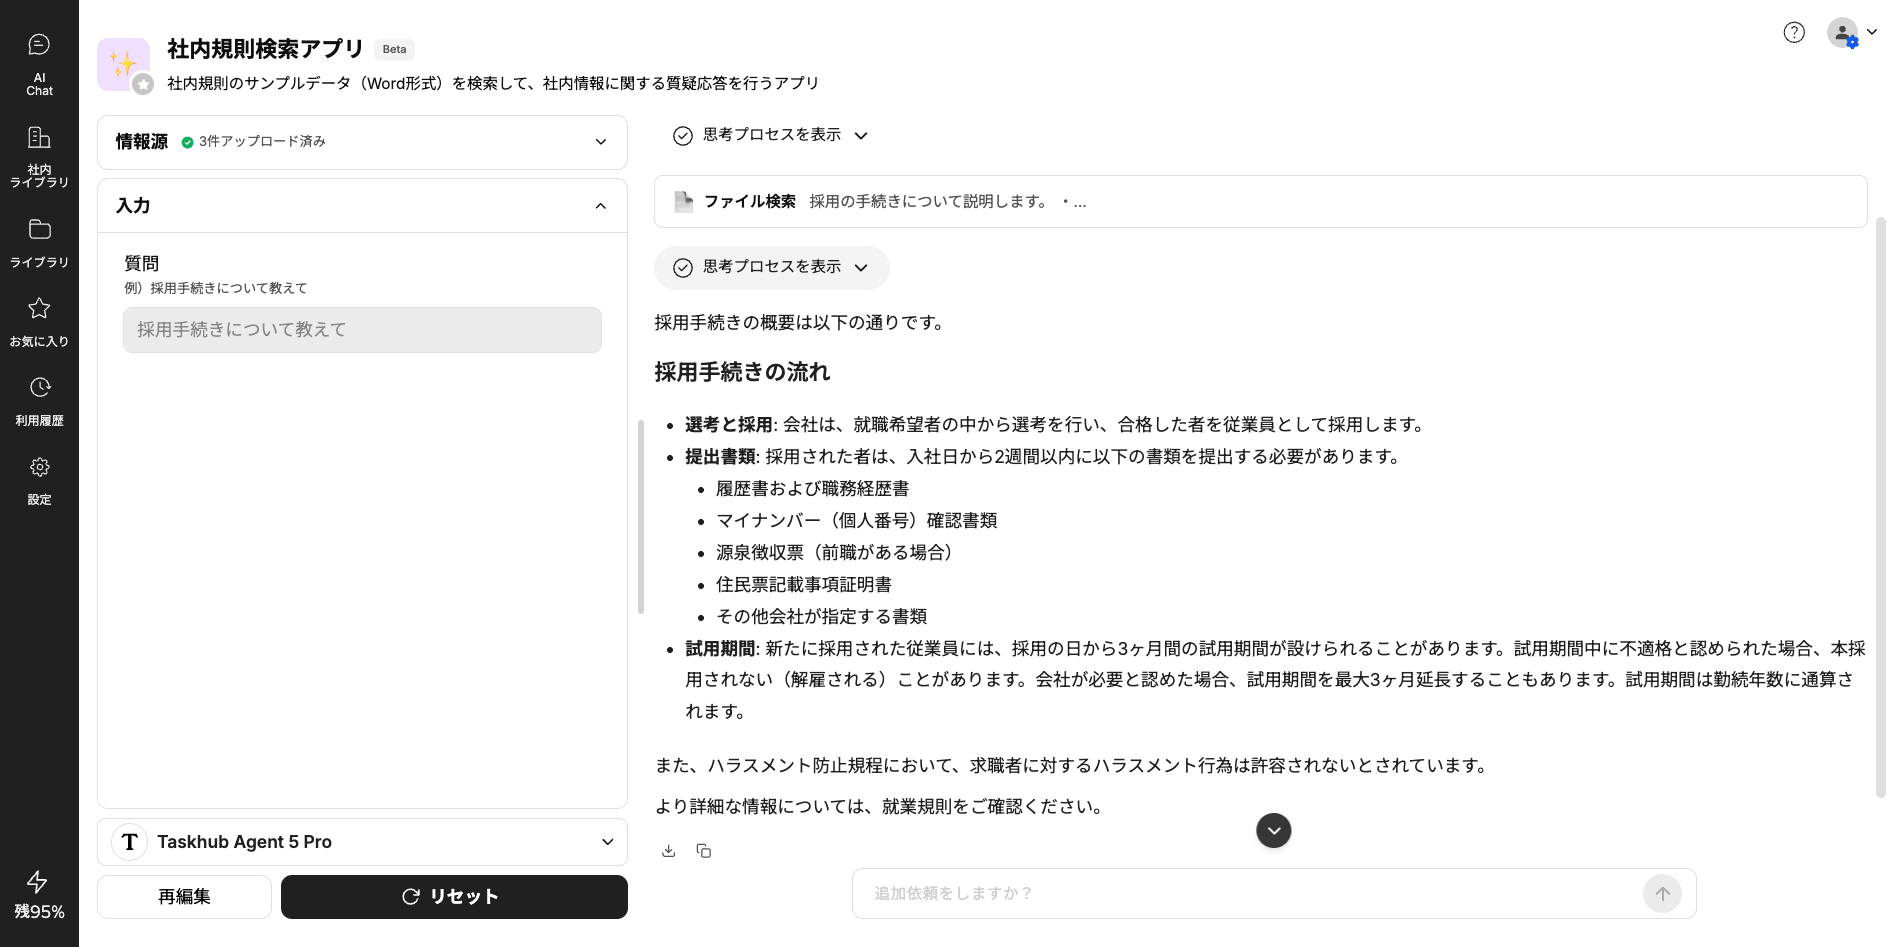The width and height of the screenshot is (1898, 947).
Task: Toggle favorite star badge on app icon
Action: (x=143, y=85)
